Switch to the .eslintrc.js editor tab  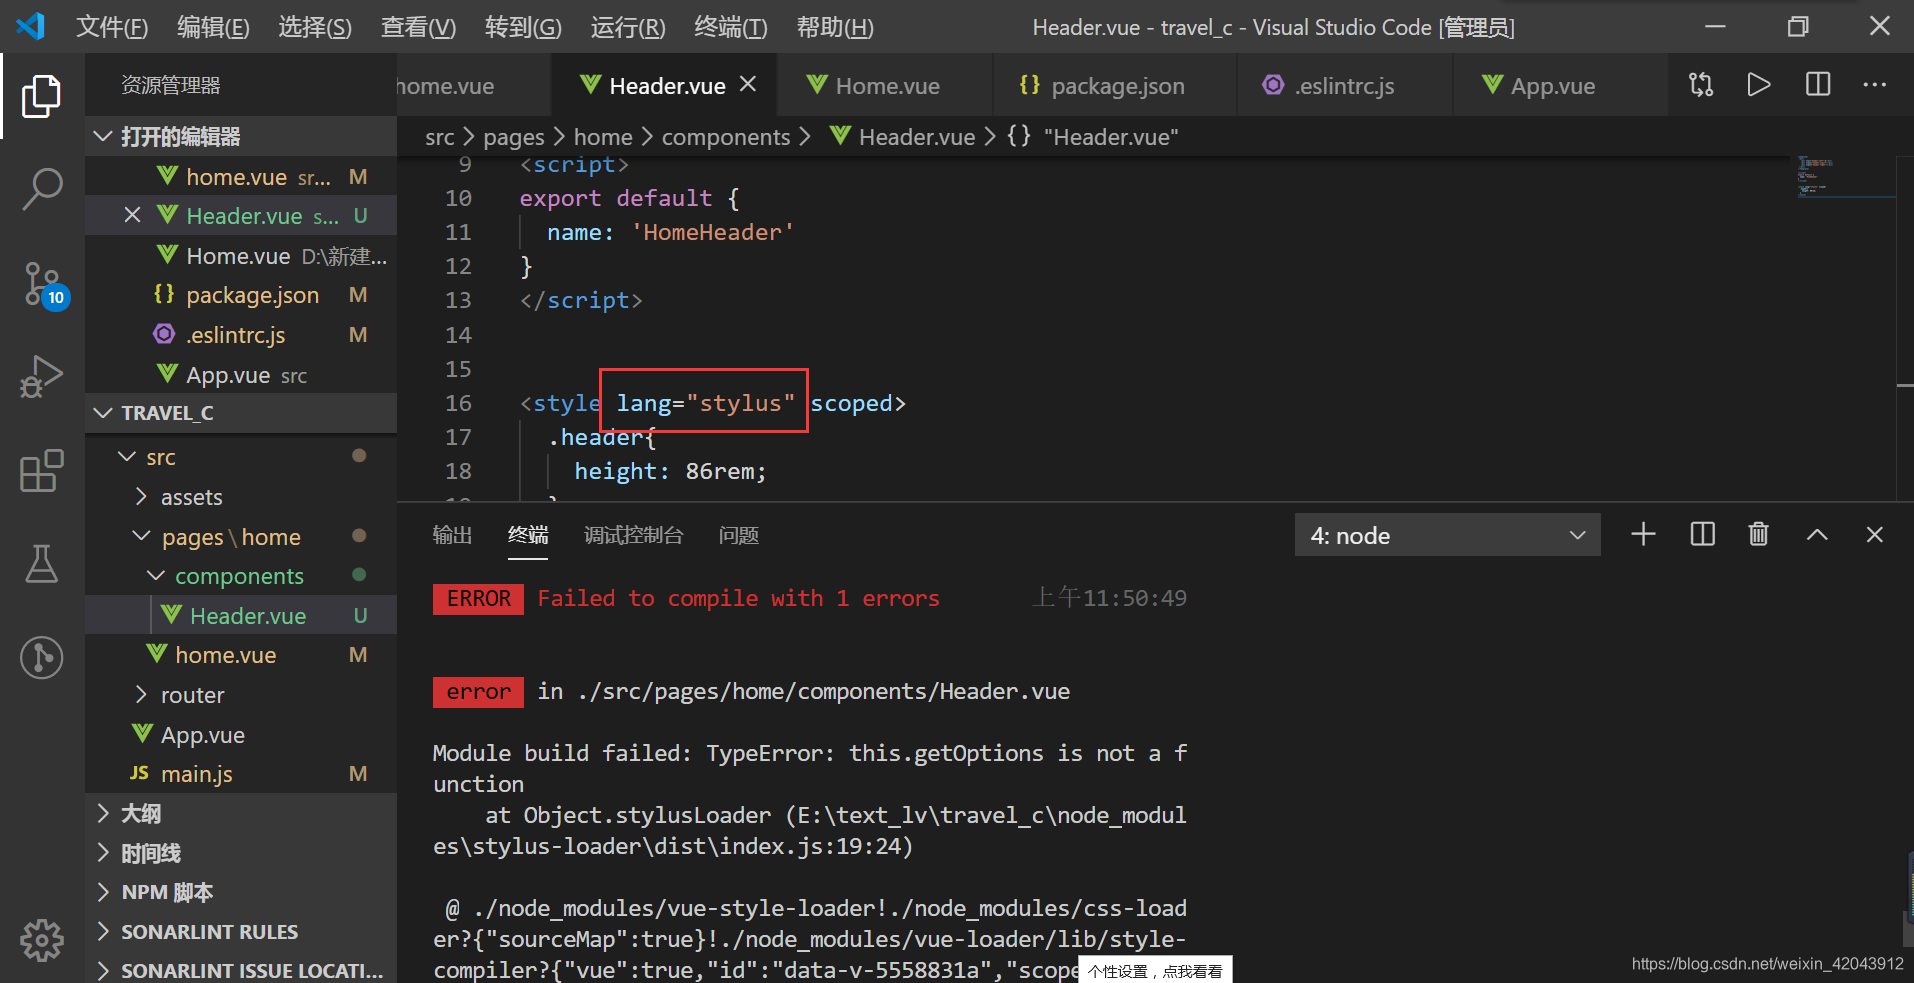coord(1344,85)
